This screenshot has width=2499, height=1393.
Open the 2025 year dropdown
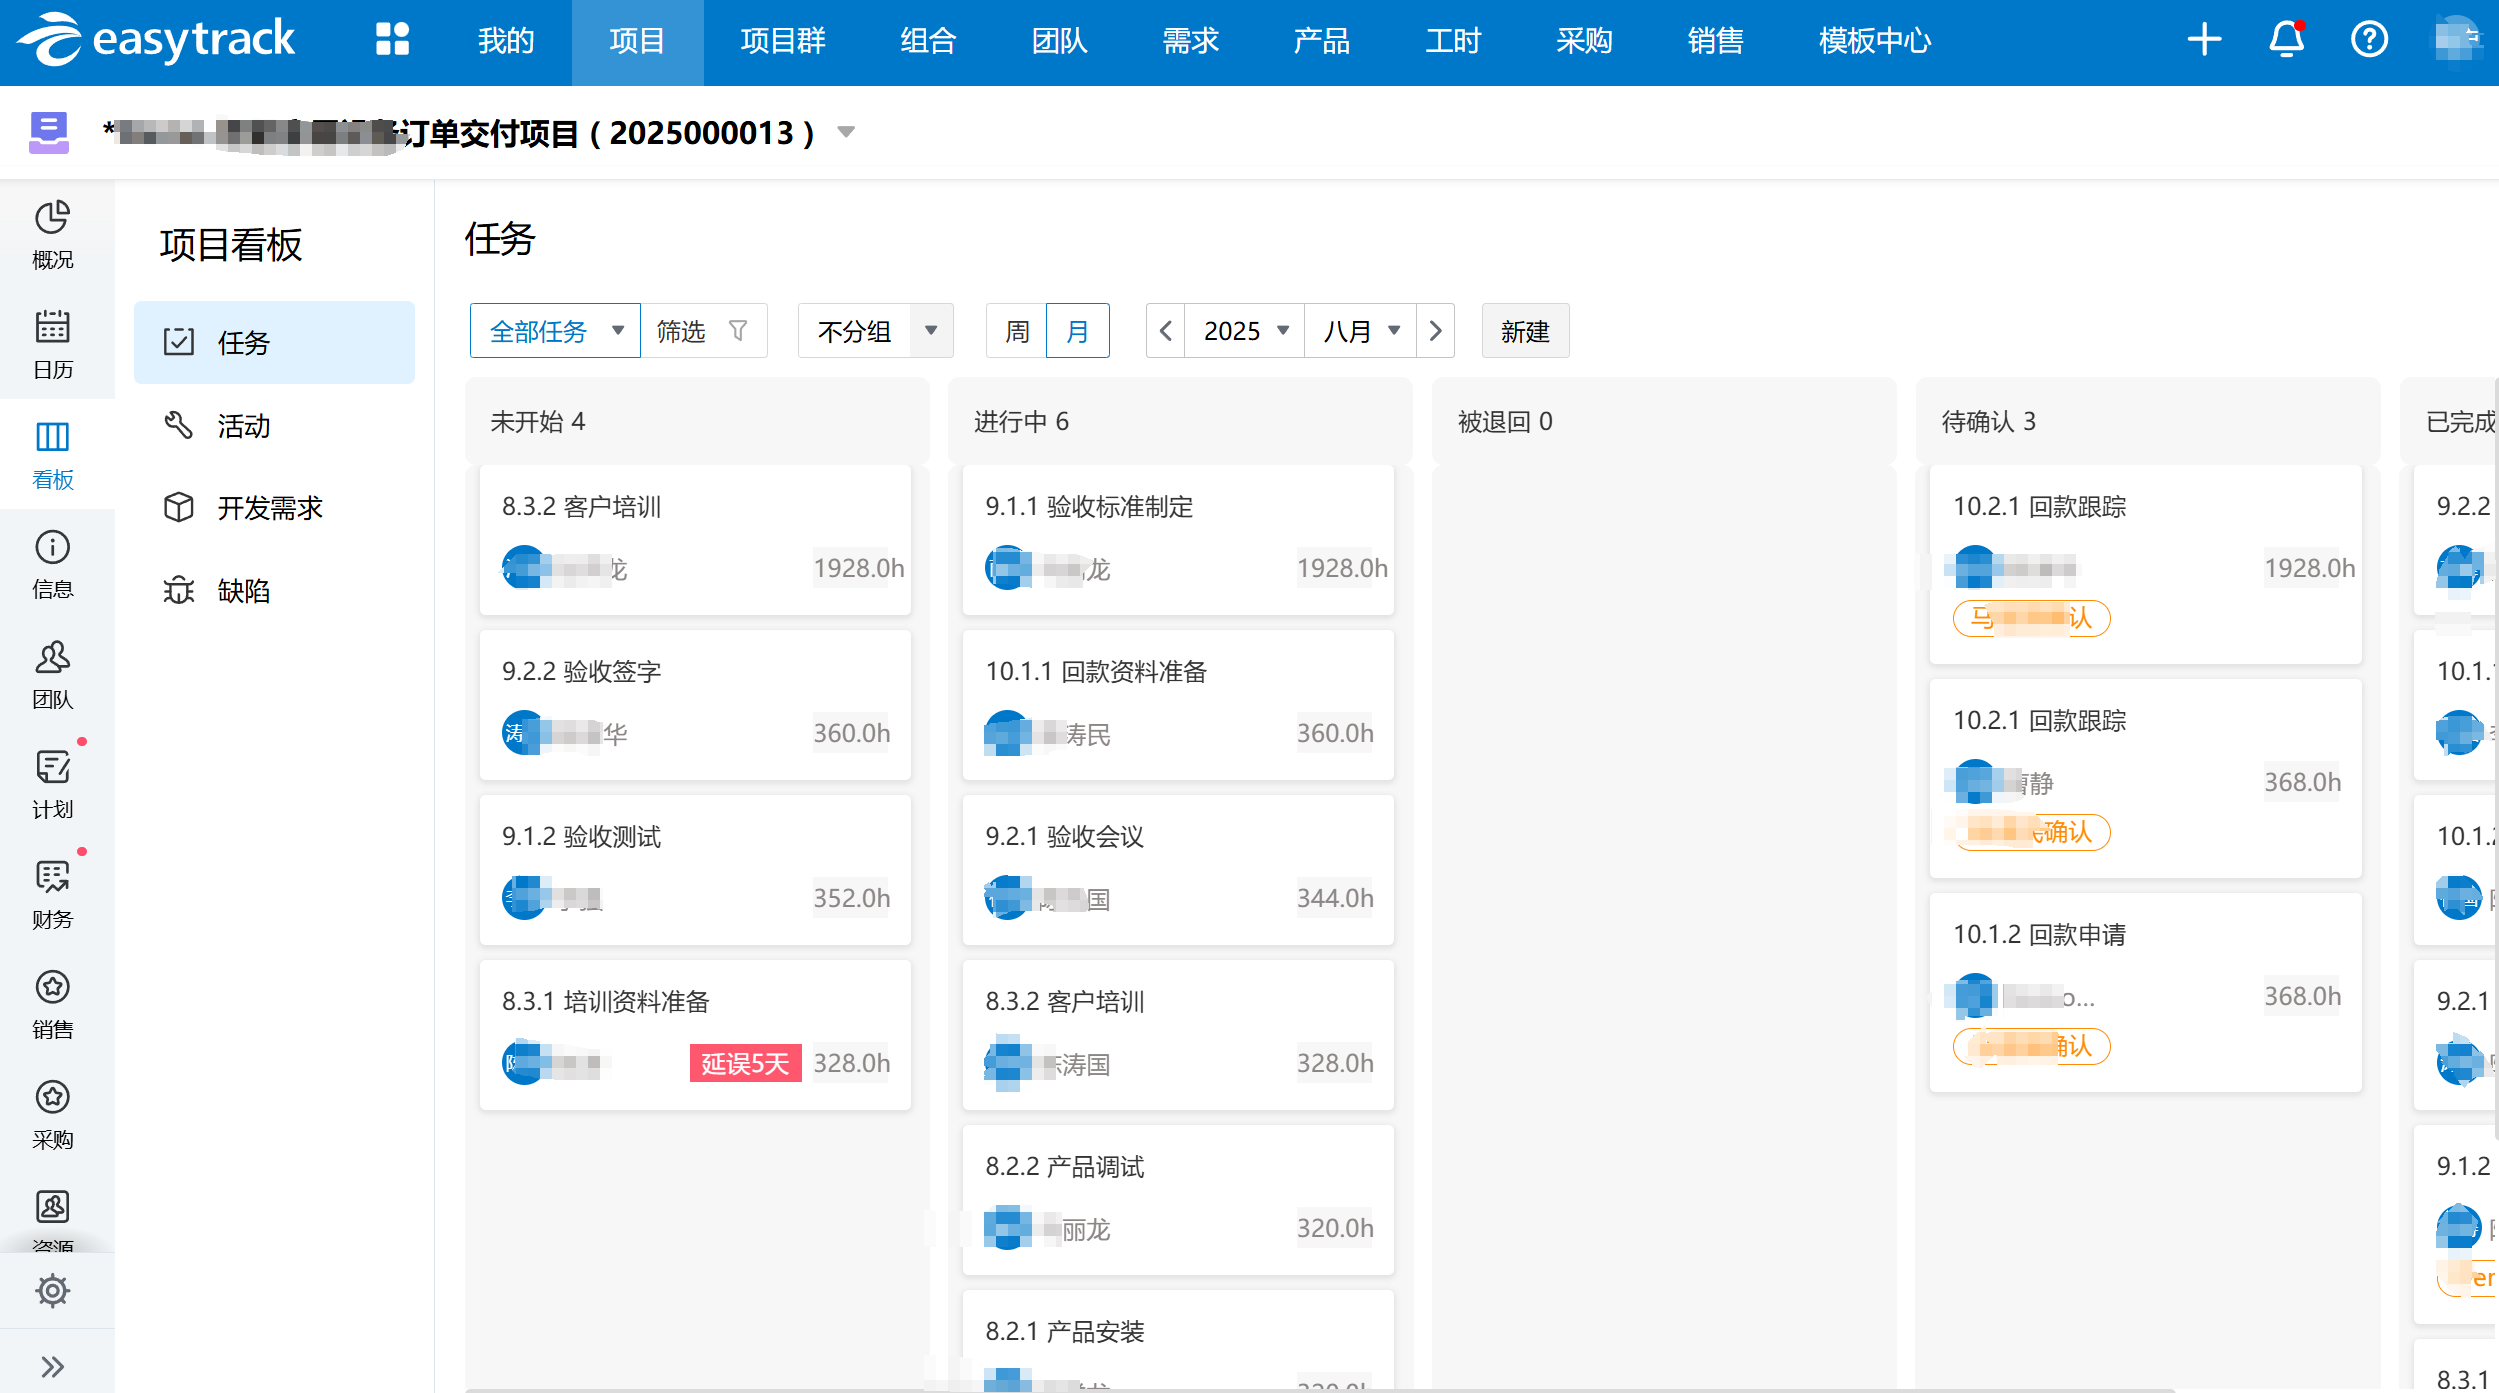coord(1244,331)
